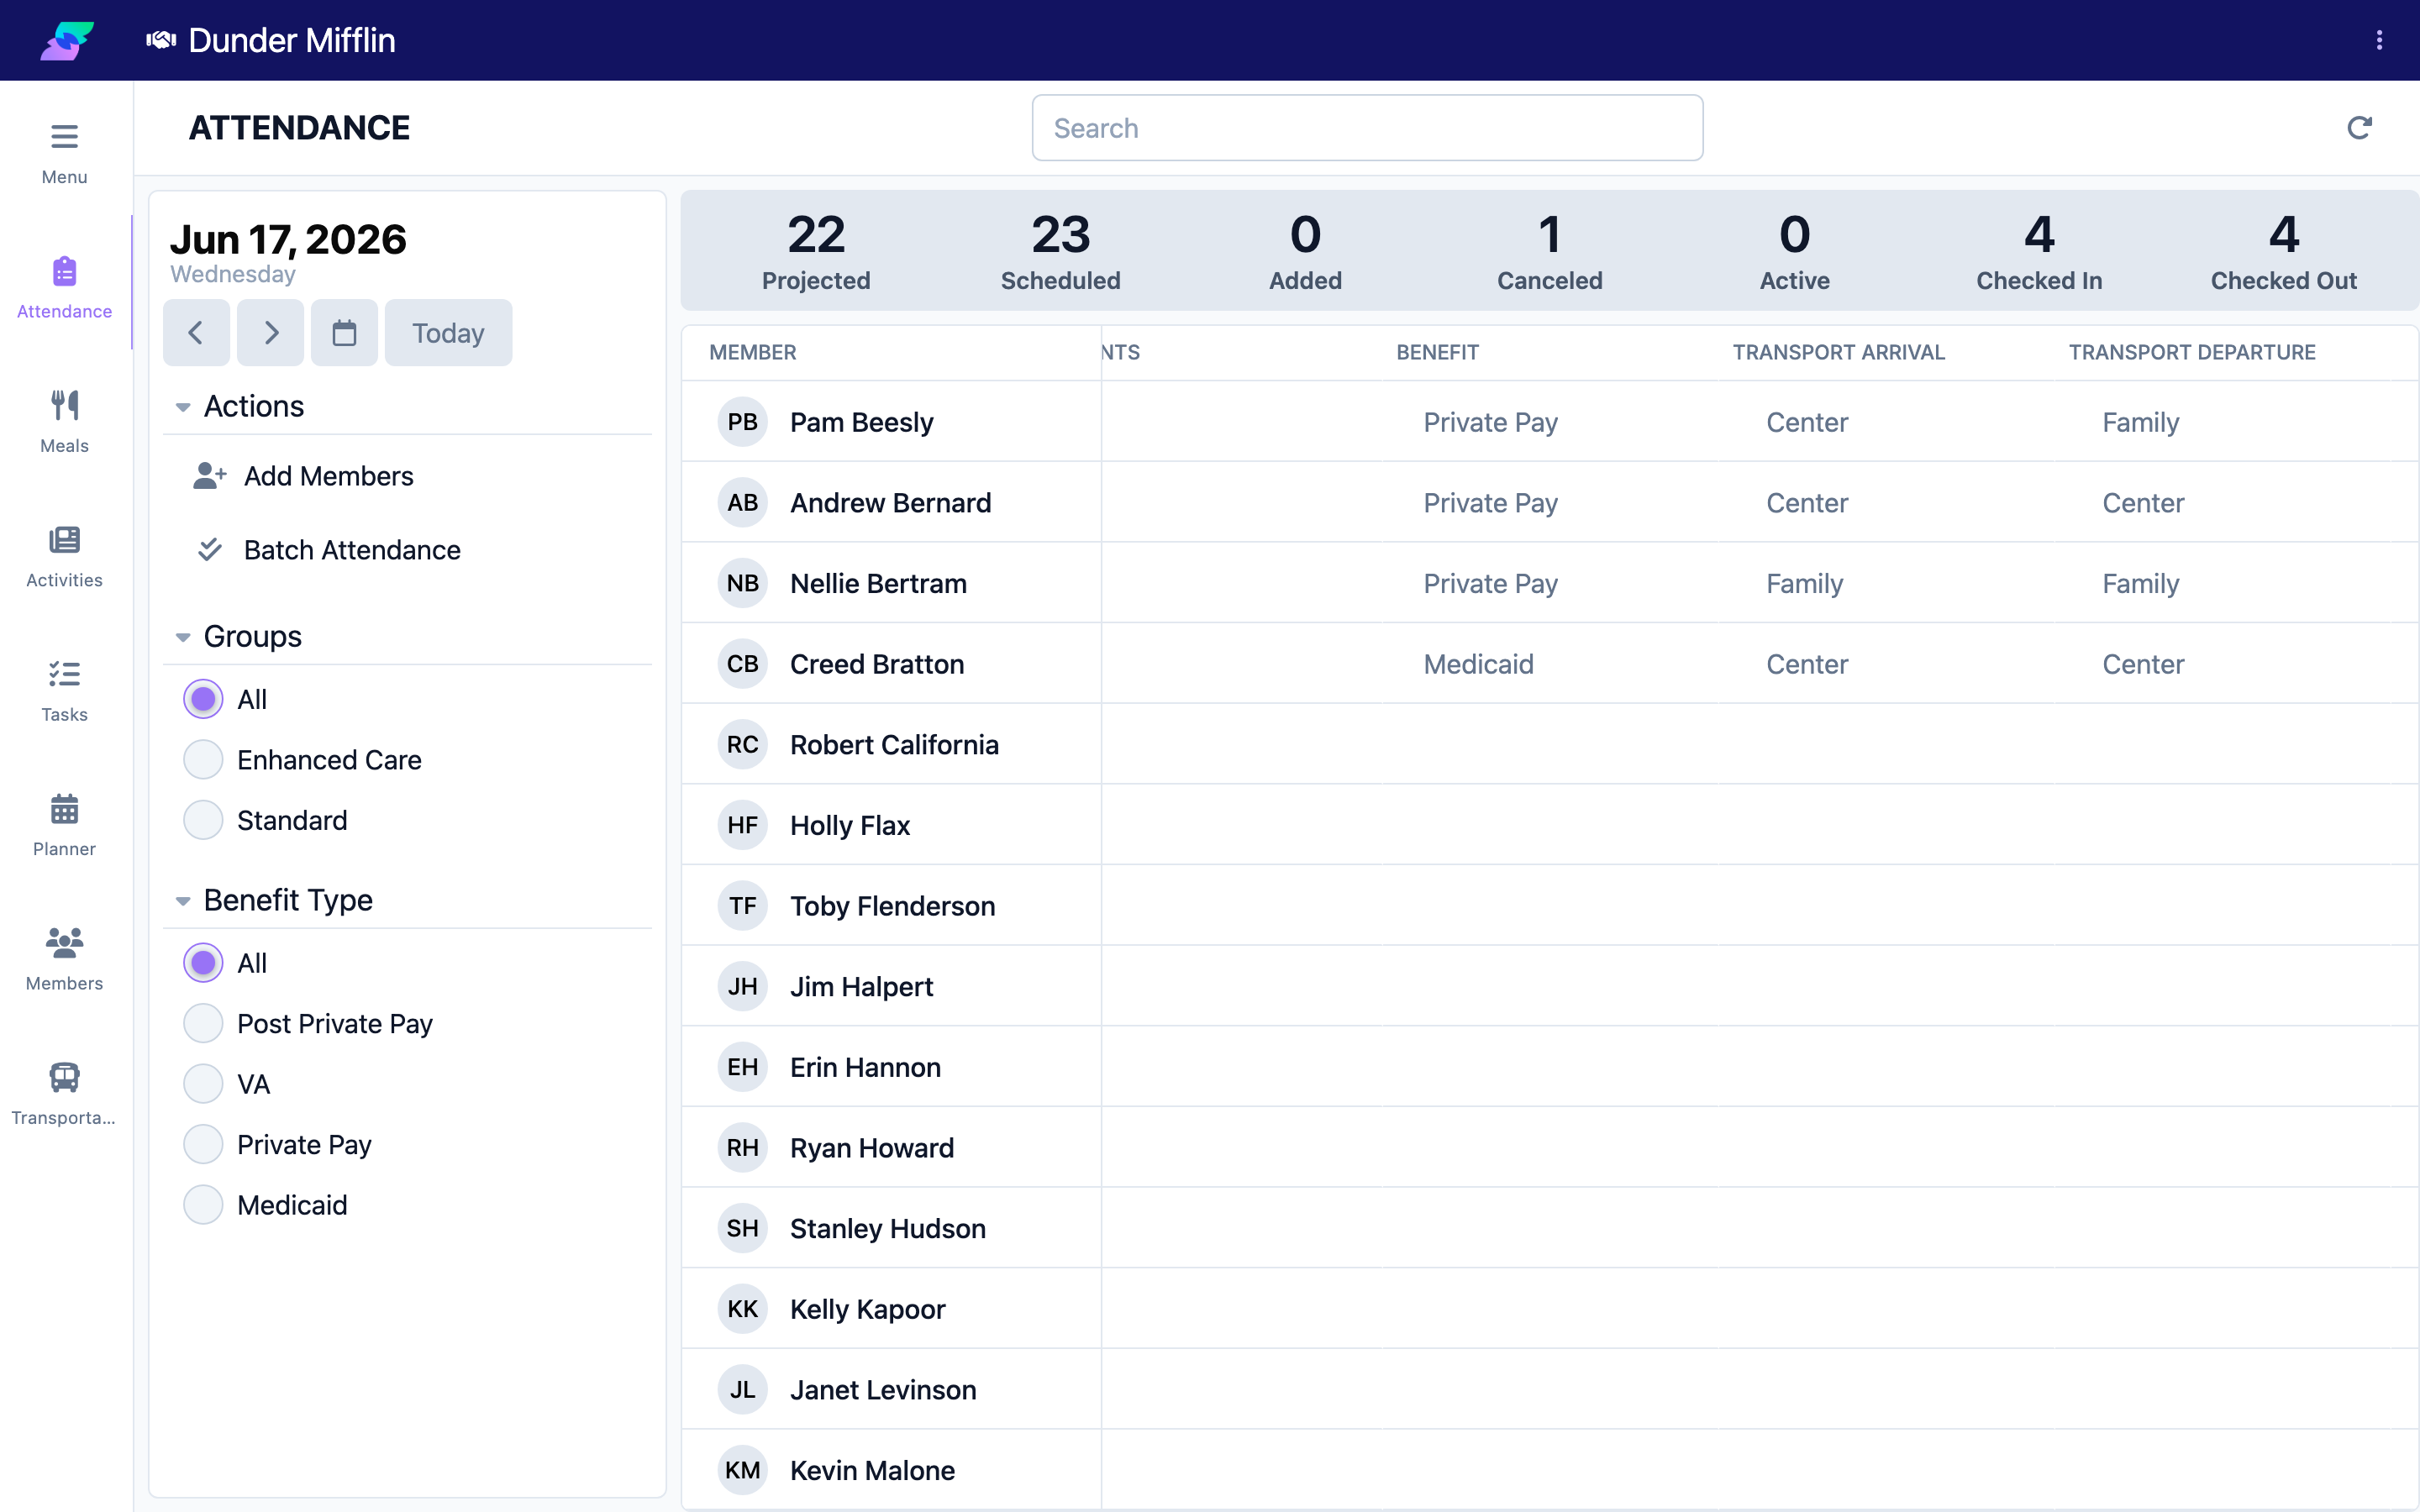
Task: Filter by Checked In count
Action: click(x=2039, y=251)
